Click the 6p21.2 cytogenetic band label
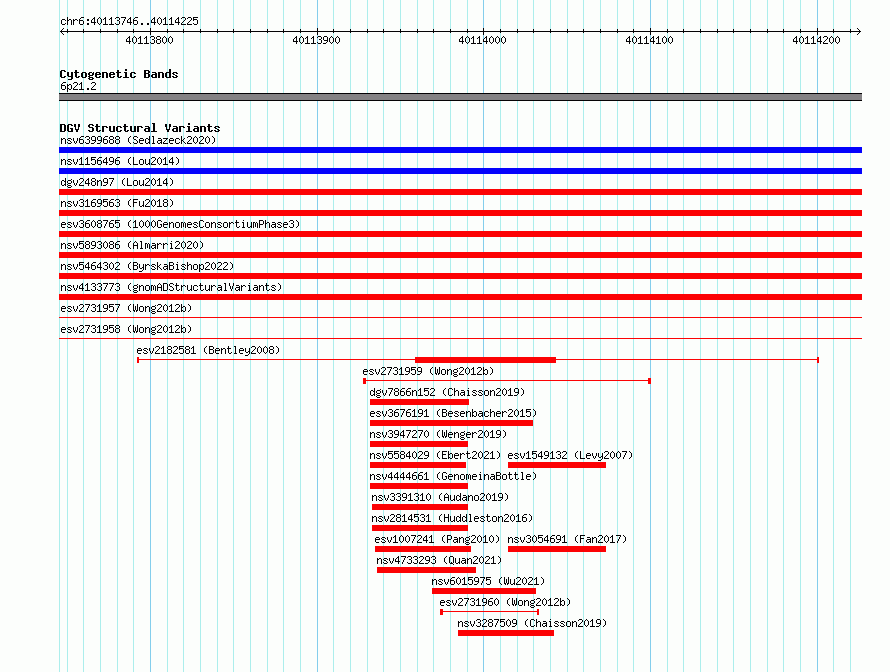Screen dimensions: 890x672 point(78,86)
